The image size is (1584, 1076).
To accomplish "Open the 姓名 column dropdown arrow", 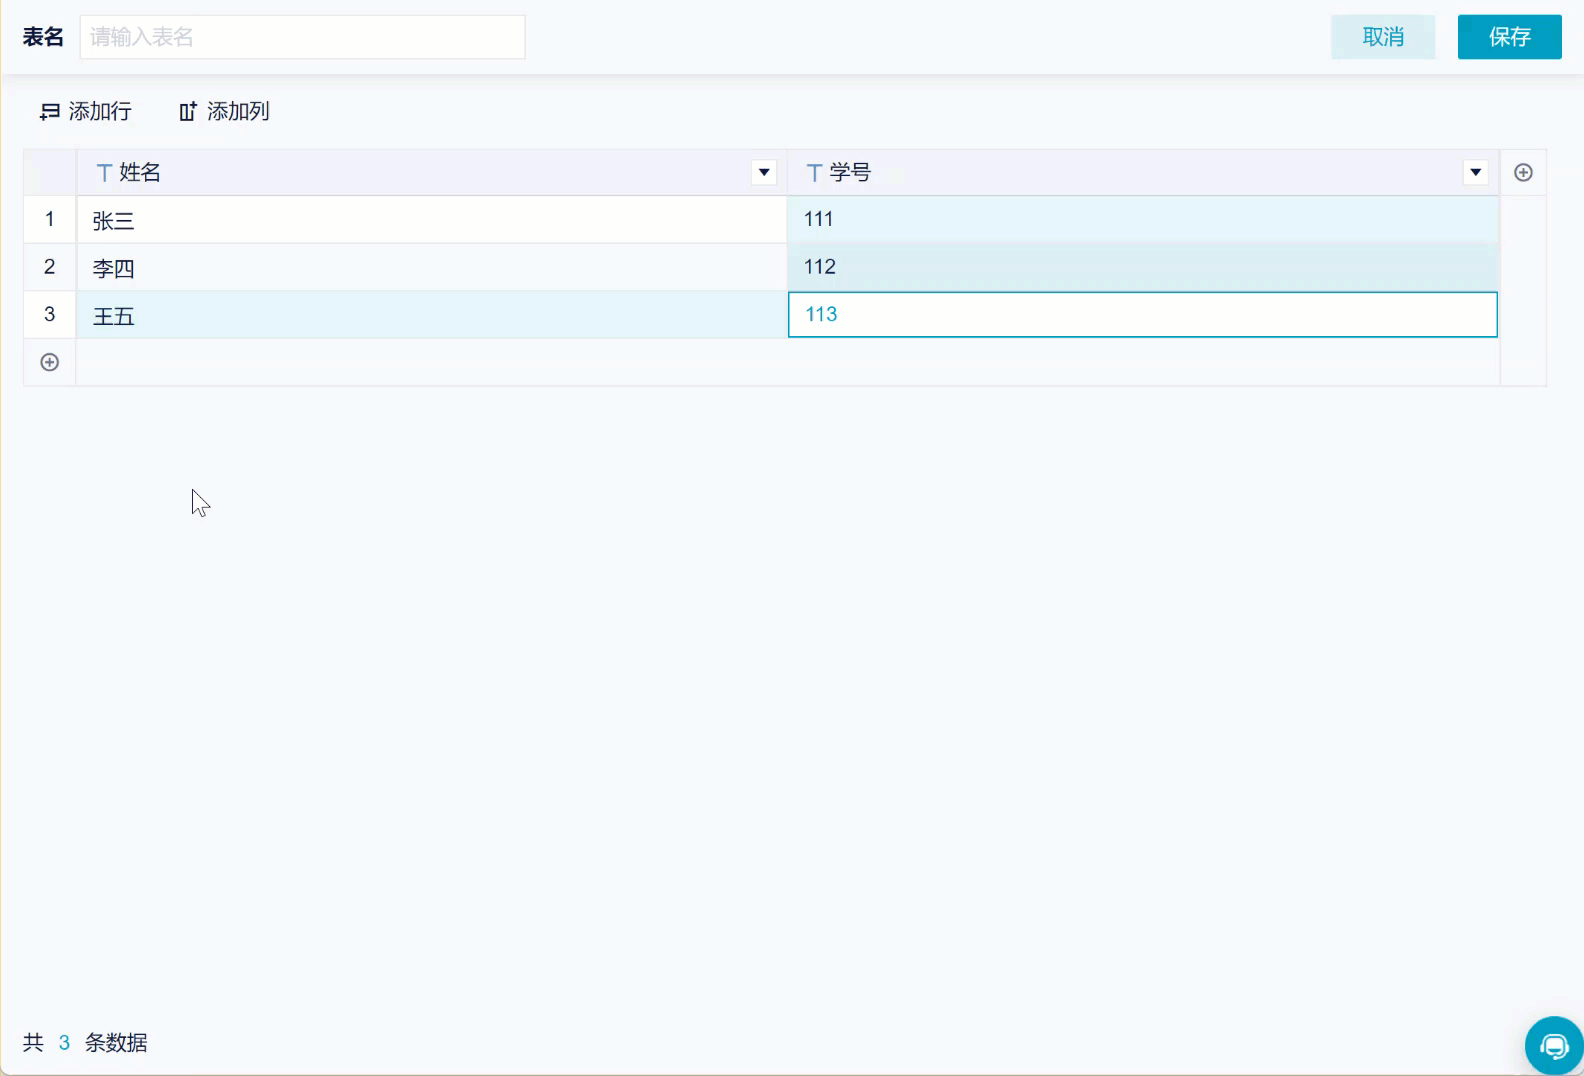I will click(x=764, y=173).
